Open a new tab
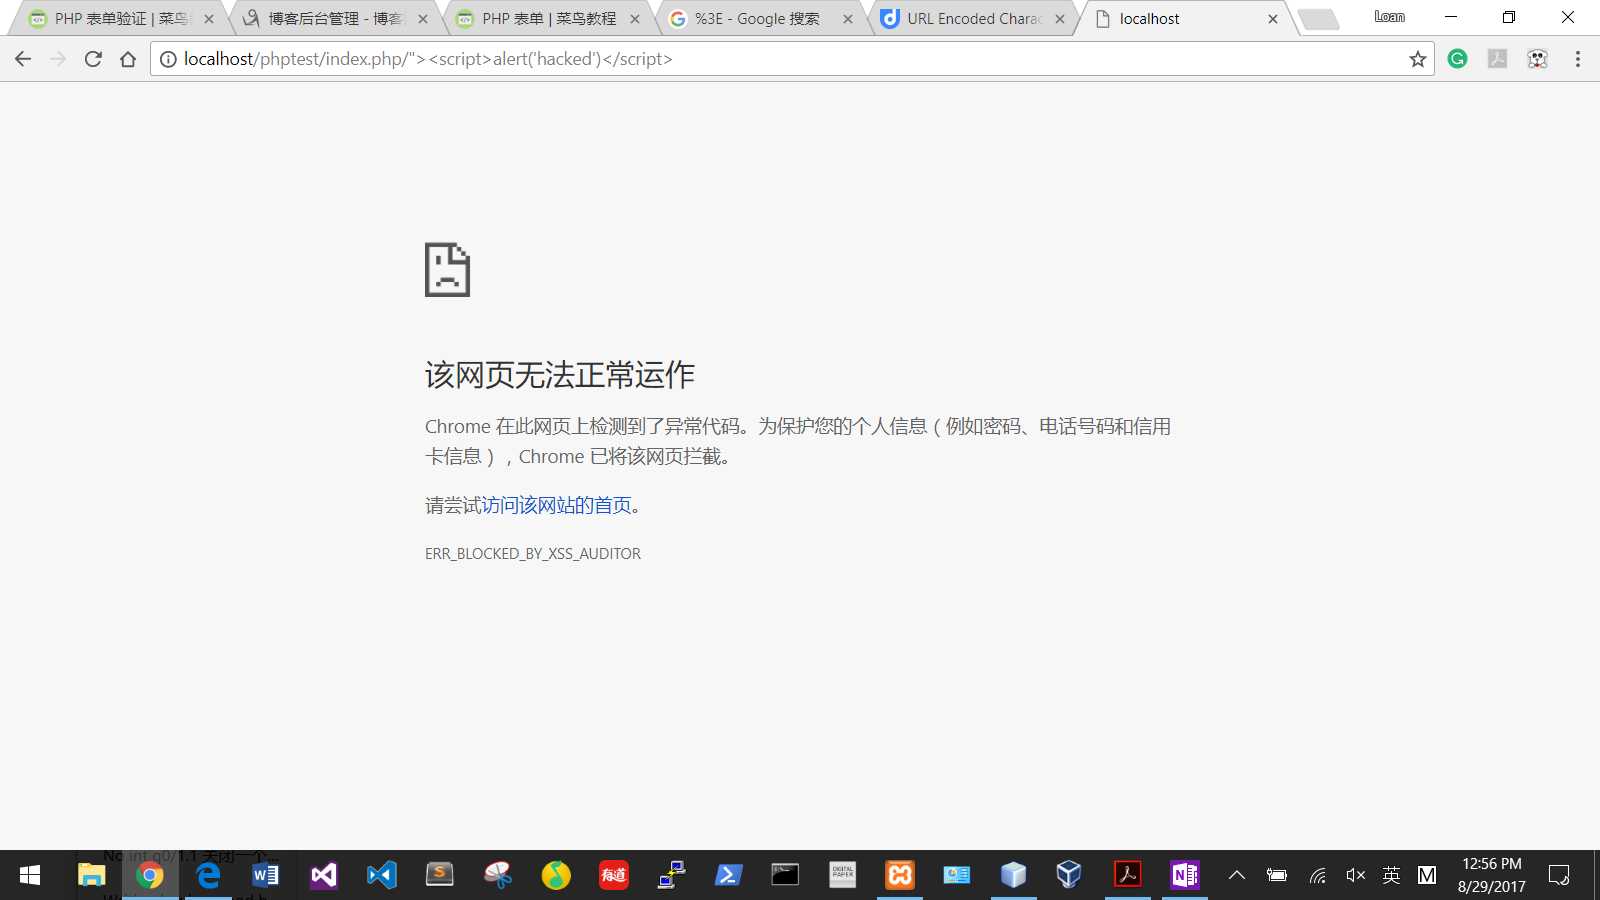The width and height of the screenshot is (1600, 900). (1318, 20)
